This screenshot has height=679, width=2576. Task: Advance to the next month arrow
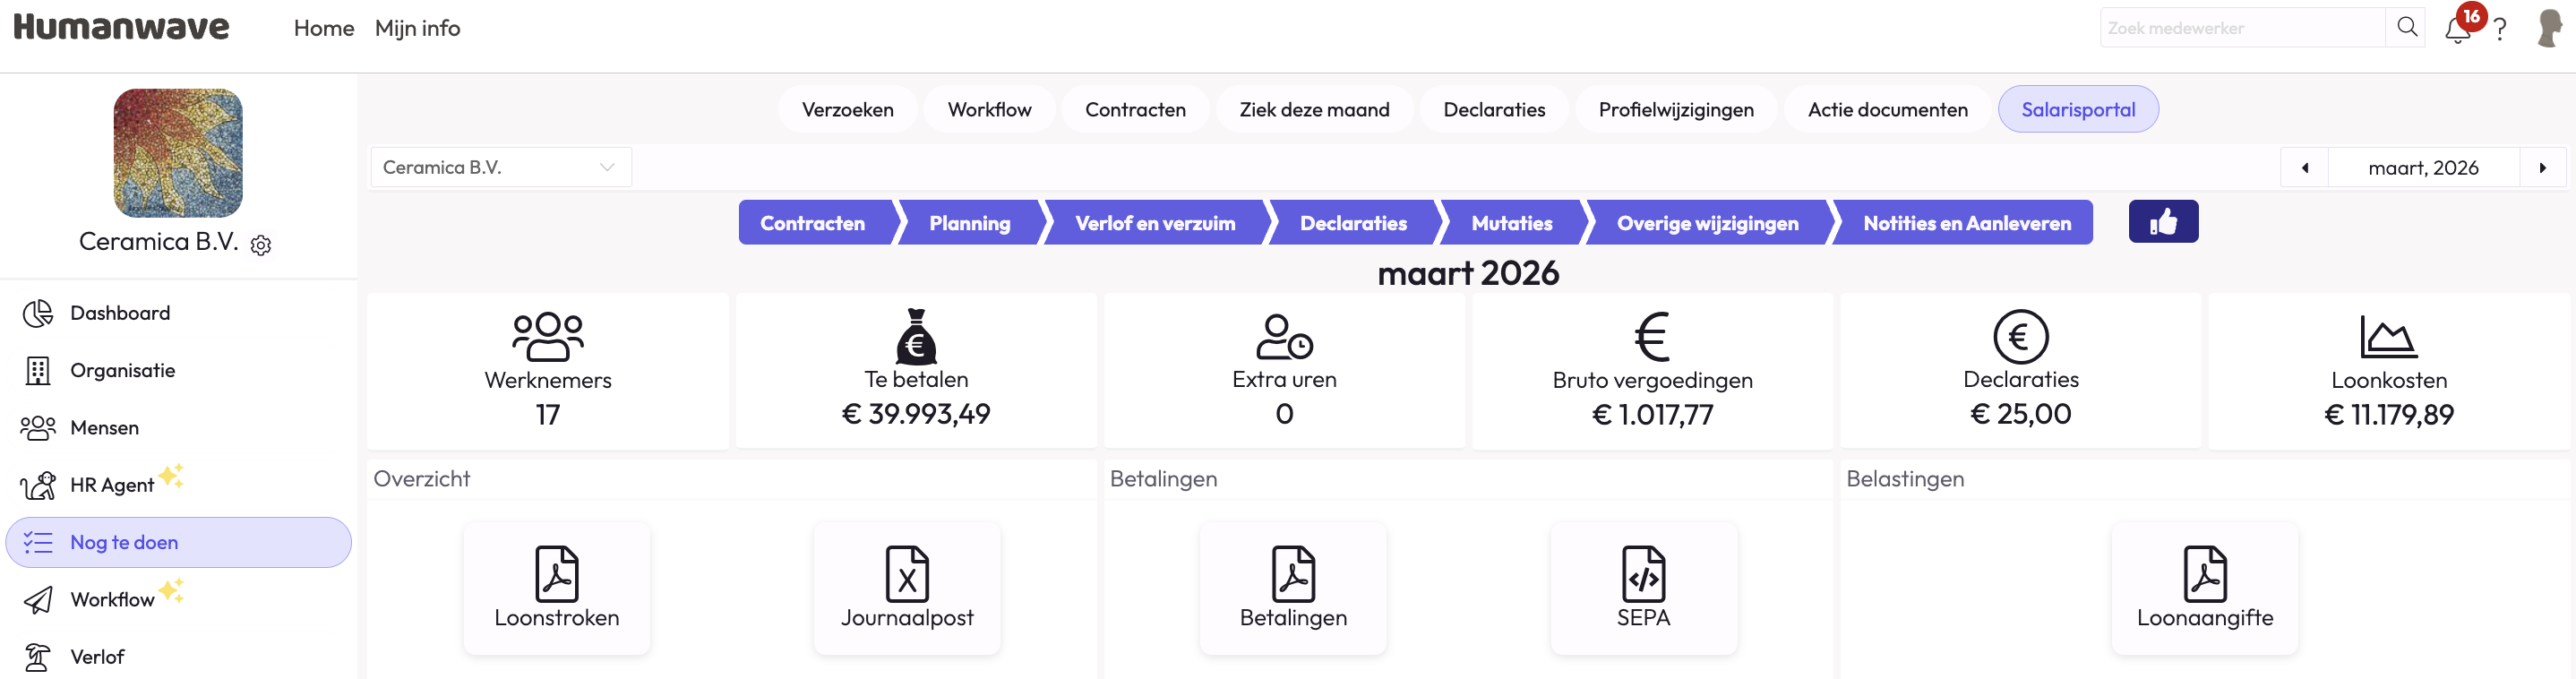click(x=2542, y=168)
